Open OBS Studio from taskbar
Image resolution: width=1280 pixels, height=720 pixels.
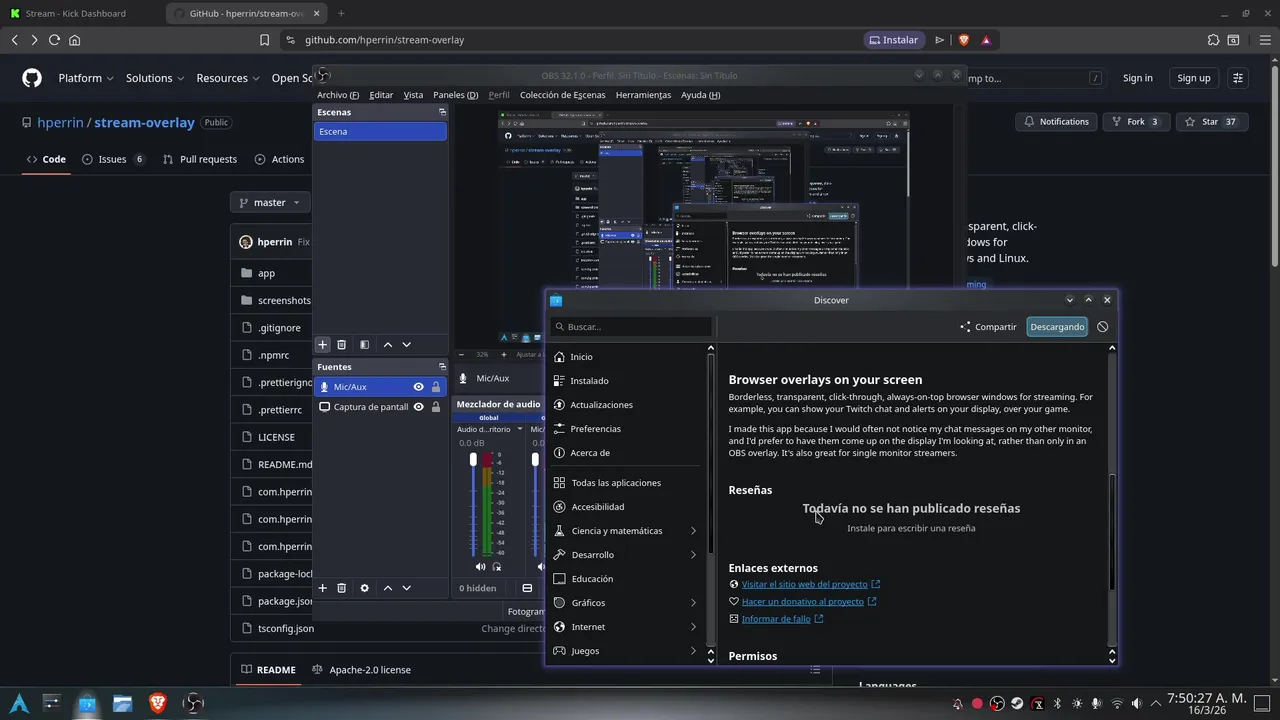click(x=194, y=703)
